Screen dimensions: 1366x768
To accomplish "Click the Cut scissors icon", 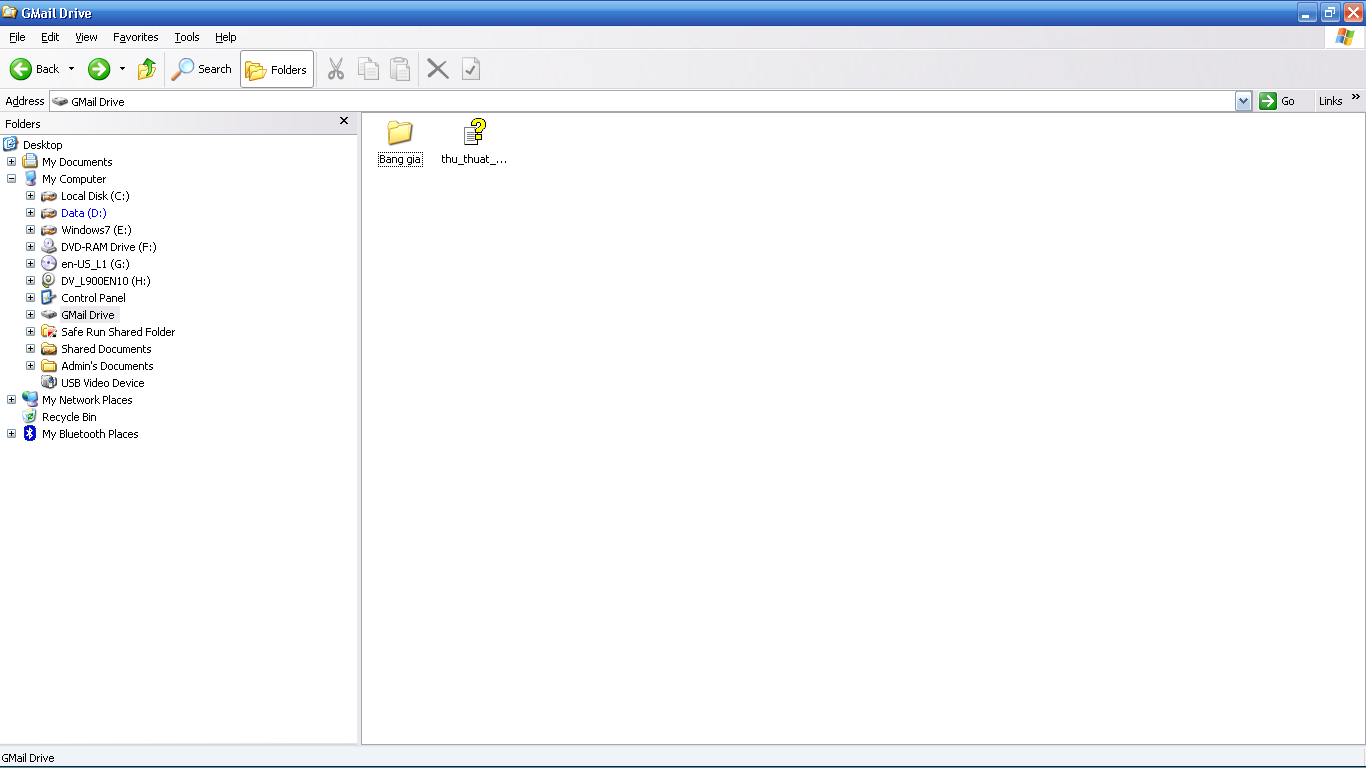I will pos(336,69).
